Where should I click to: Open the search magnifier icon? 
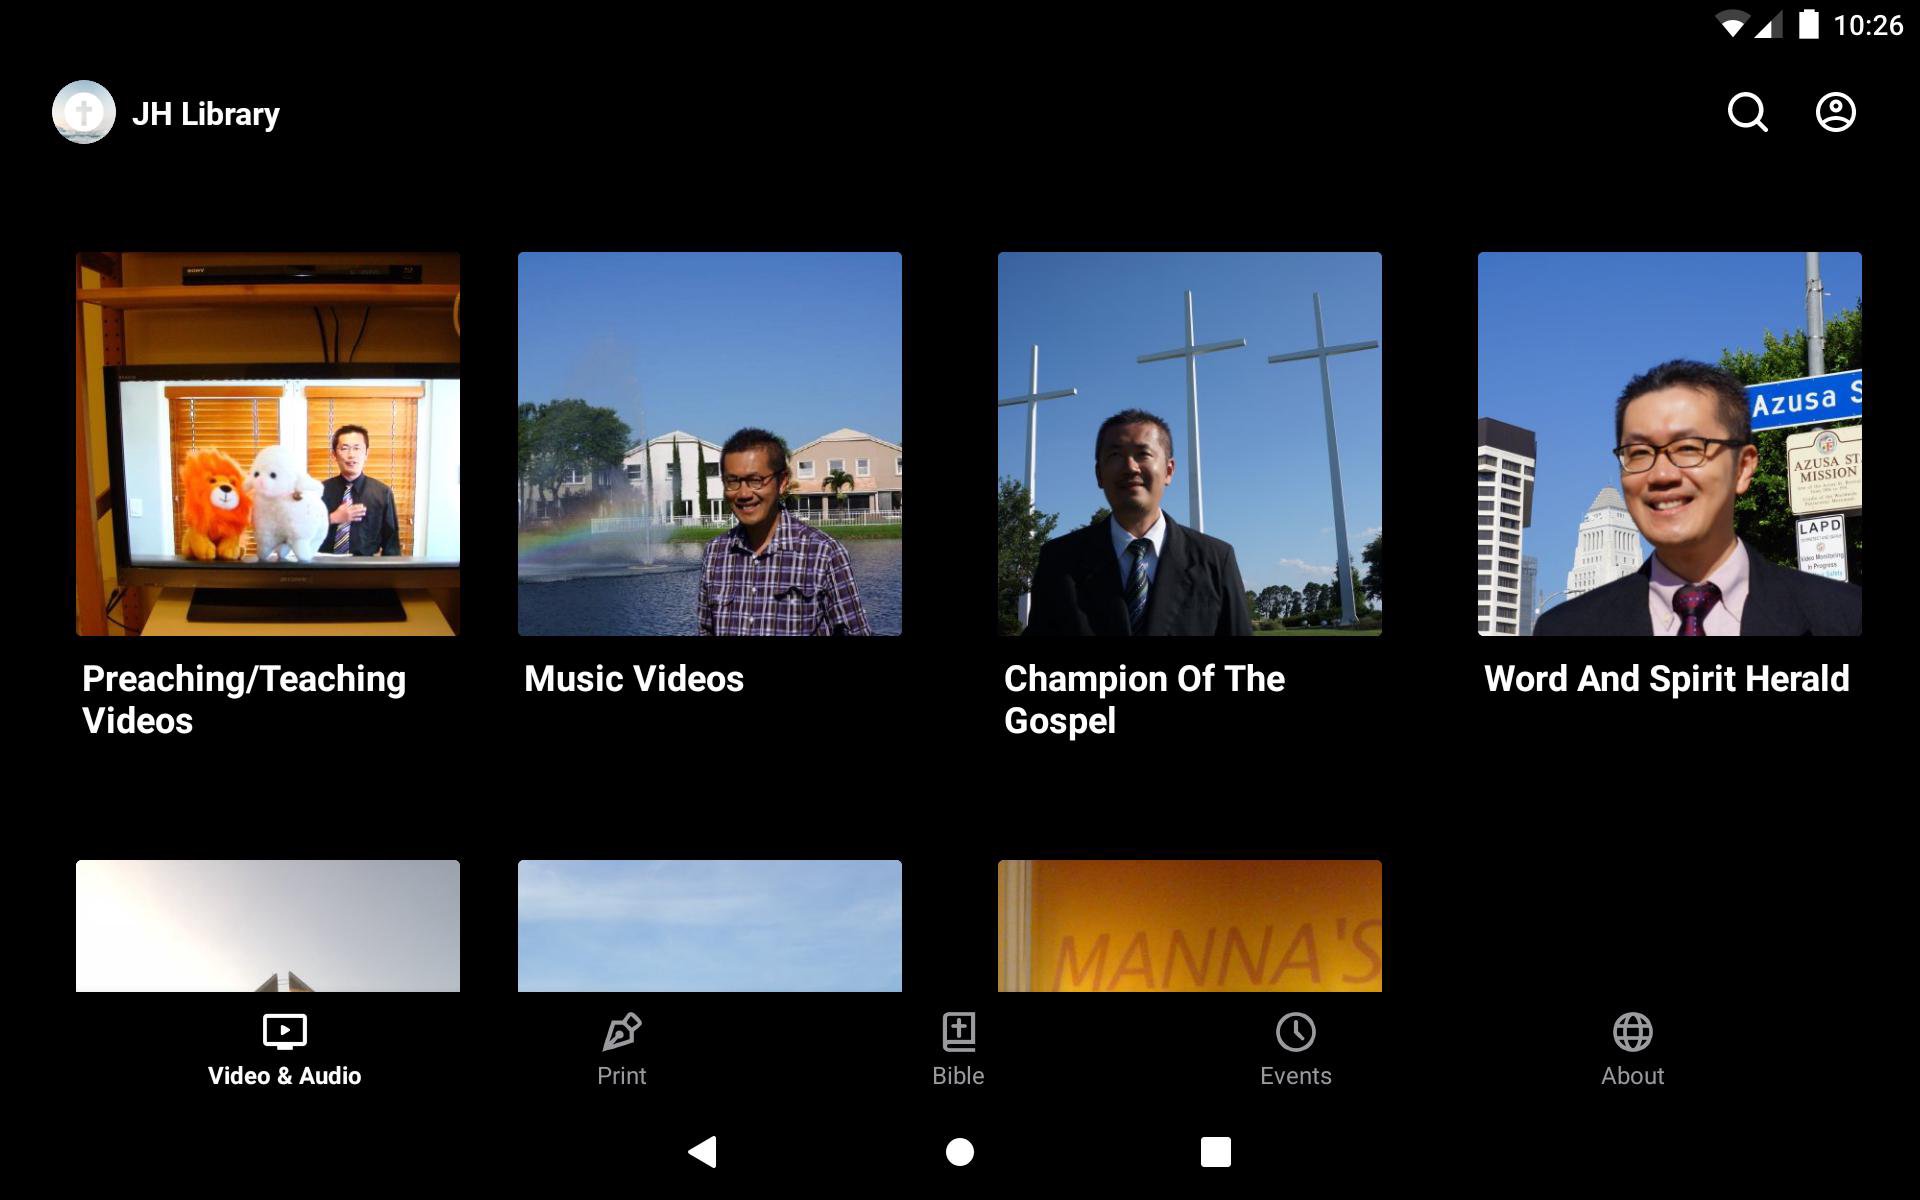1747,112
